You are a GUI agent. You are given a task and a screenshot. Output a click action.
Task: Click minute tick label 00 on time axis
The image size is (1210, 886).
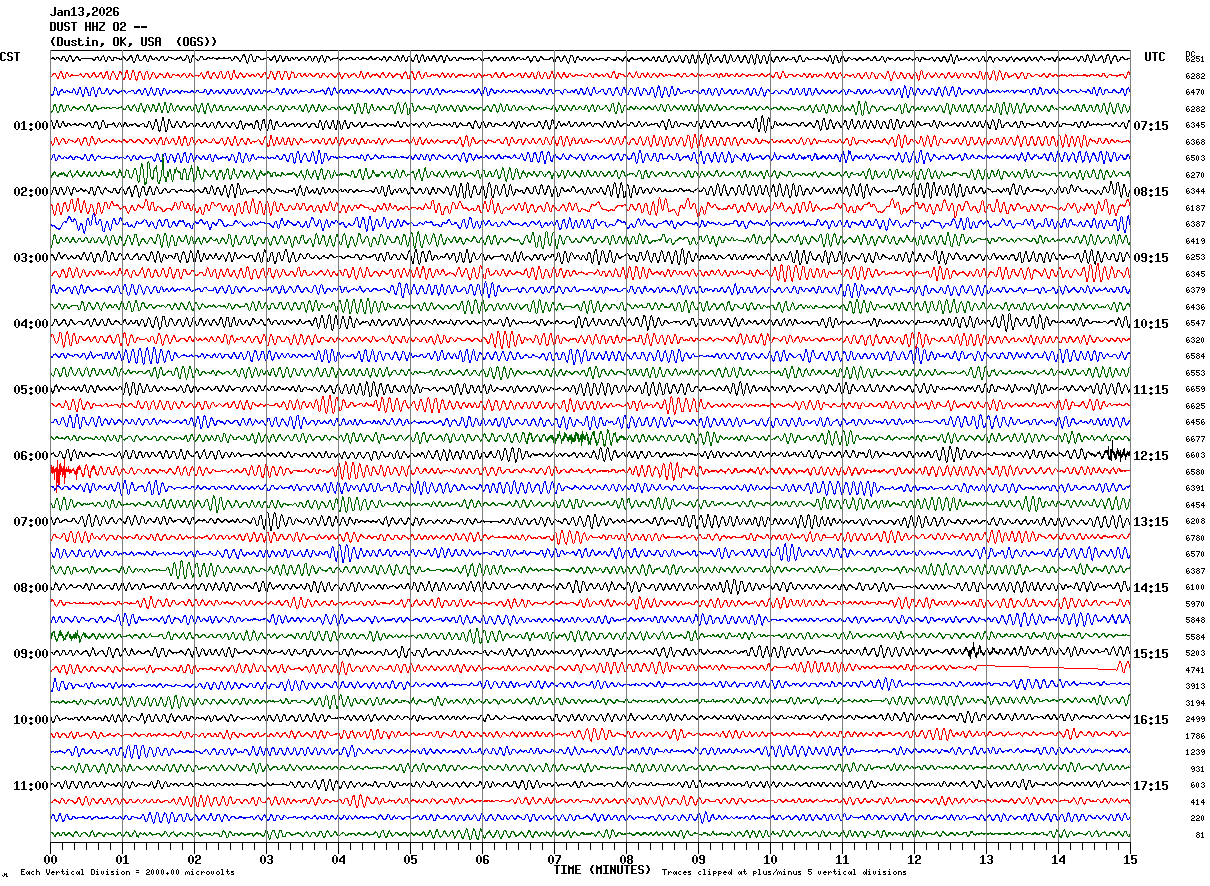pyautogui.click(x=50, y=859)
